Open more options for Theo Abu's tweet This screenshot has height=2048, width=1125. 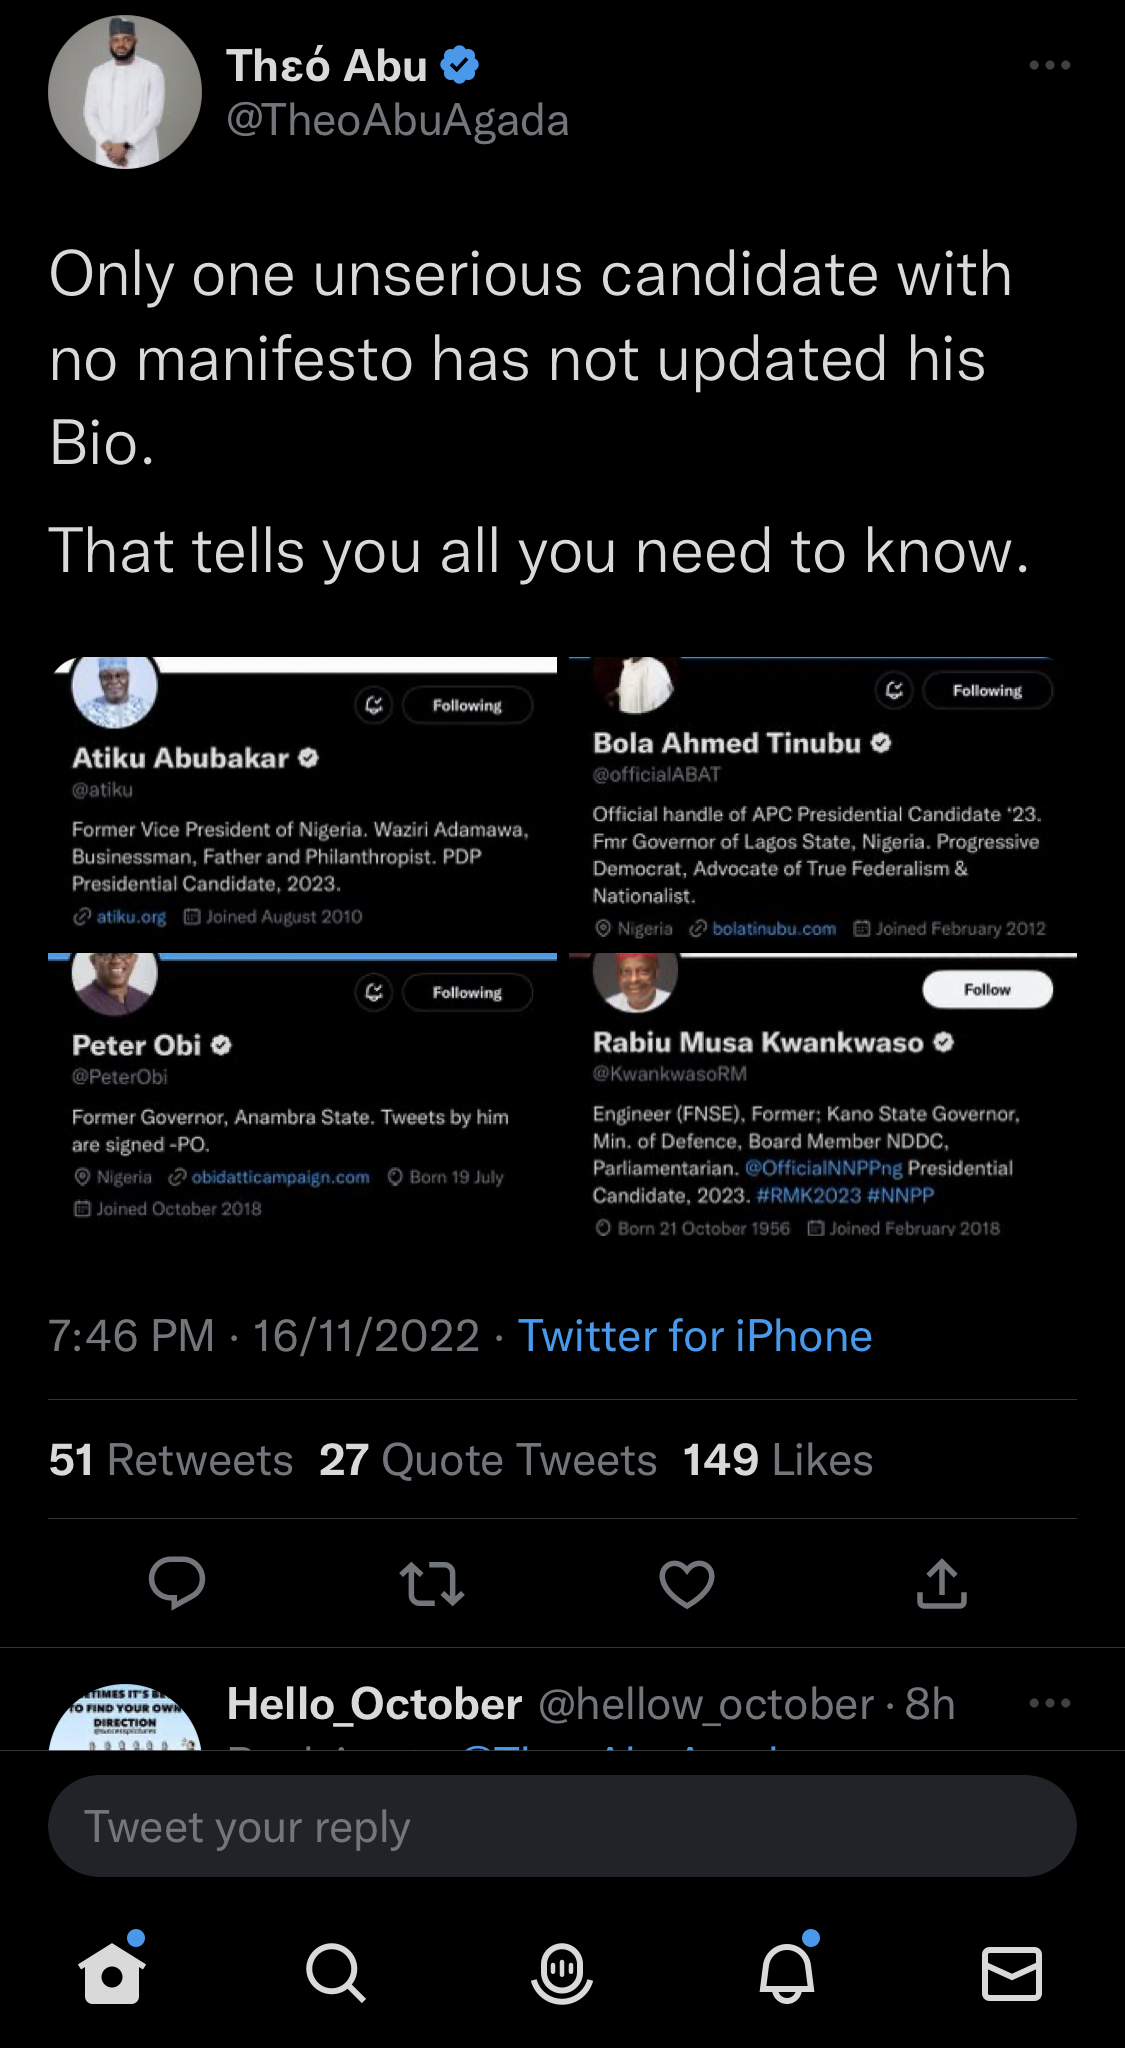1049,66
